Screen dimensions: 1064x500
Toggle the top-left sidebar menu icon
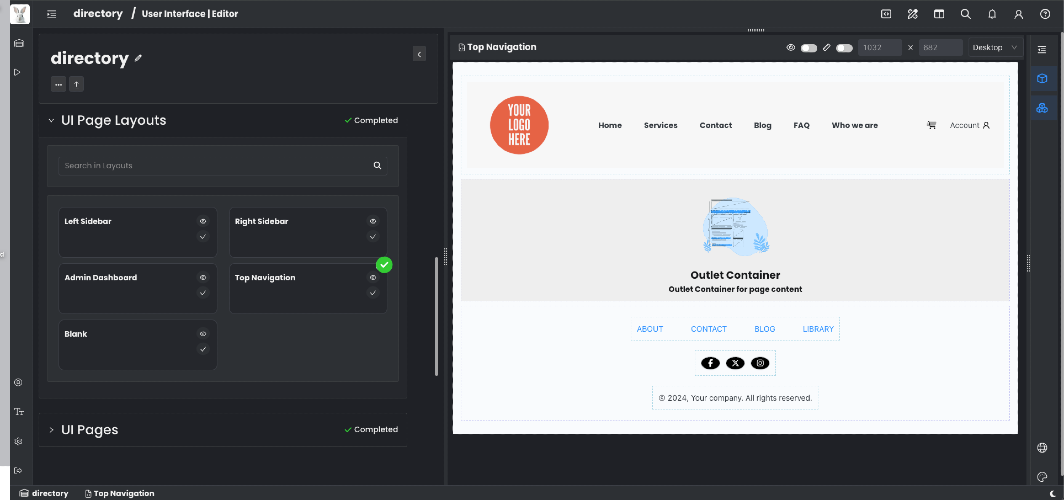52,14
